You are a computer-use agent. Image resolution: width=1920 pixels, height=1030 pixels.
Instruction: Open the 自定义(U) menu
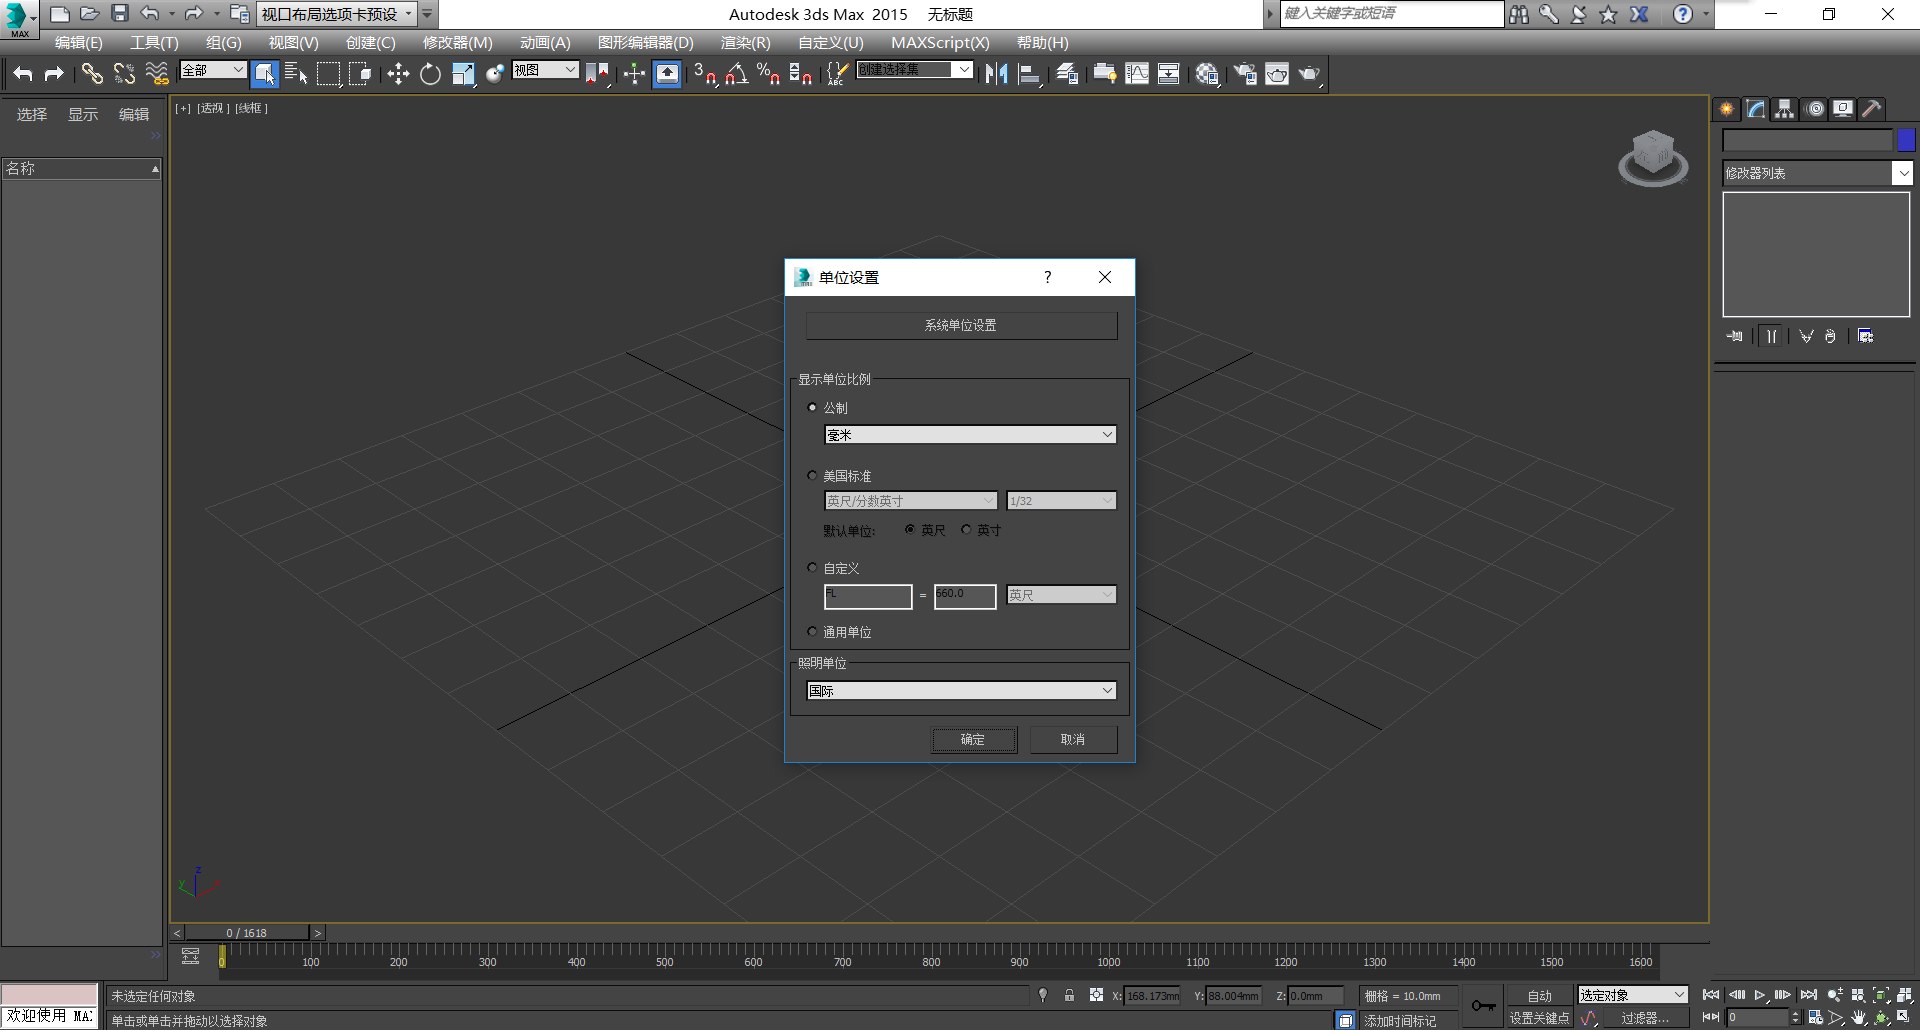830,43
